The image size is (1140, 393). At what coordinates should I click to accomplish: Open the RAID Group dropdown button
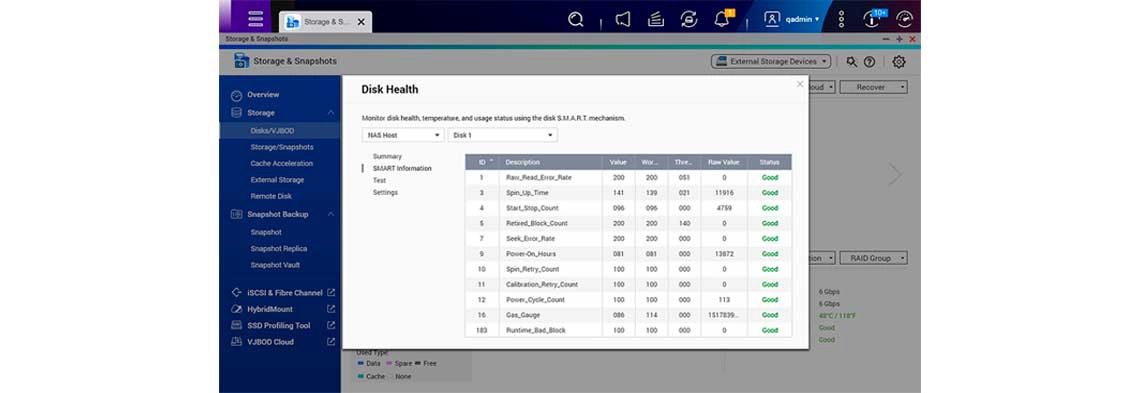tap(874, 258)
